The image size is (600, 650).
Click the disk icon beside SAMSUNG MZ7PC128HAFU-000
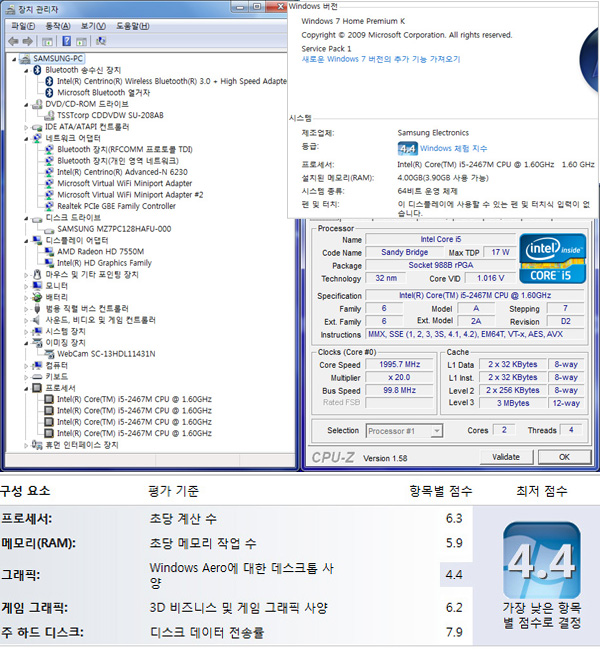49,229
